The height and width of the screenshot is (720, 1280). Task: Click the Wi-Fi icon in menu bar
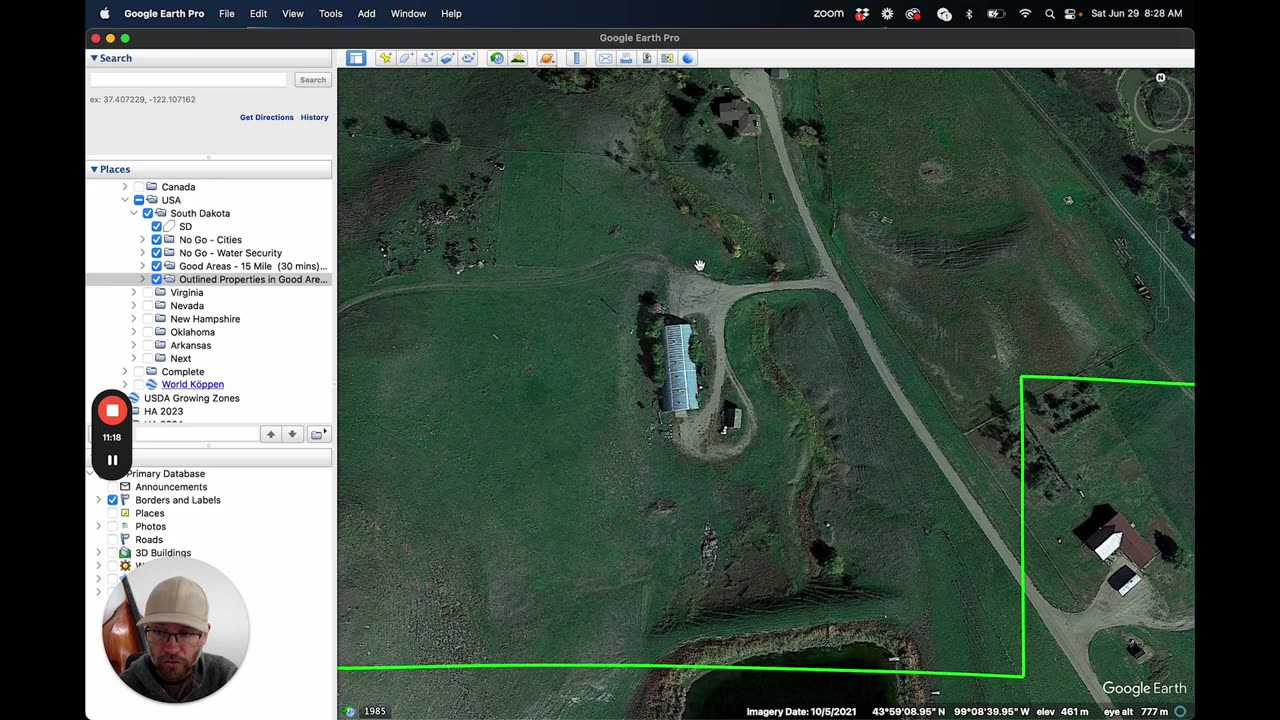pos(1025,14)
